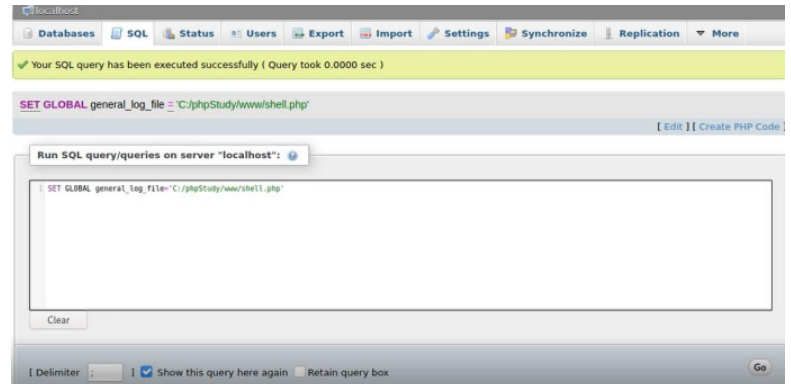Click the Import arrow icon
The height and width of the screenshot is (384, 791).
click(x=365, y=34)
